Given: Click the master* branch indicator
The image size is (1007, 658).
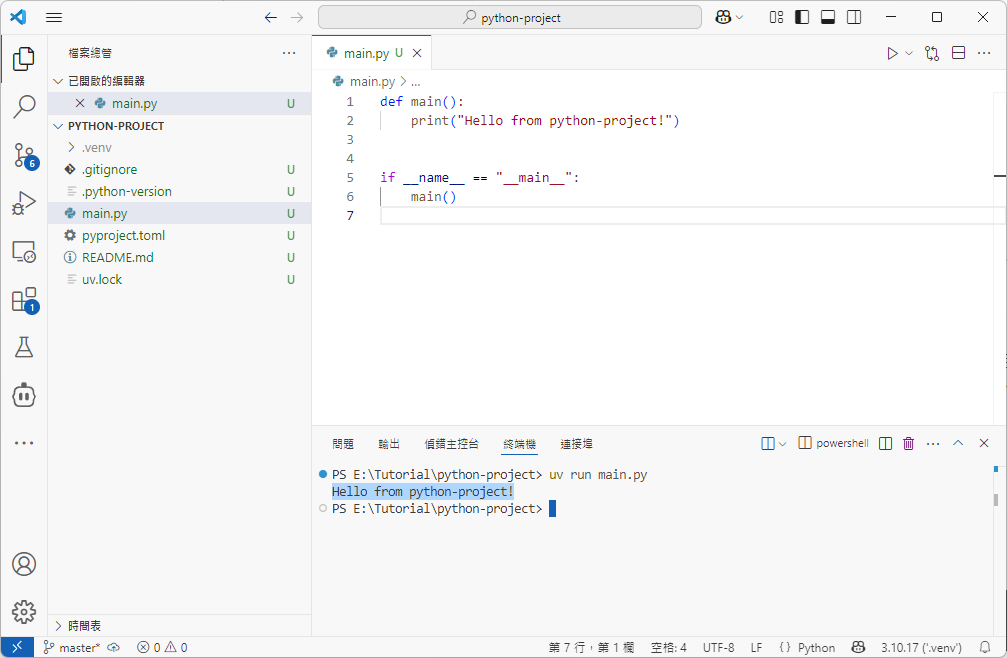Looking at the screenshot, I should [70, 647].
